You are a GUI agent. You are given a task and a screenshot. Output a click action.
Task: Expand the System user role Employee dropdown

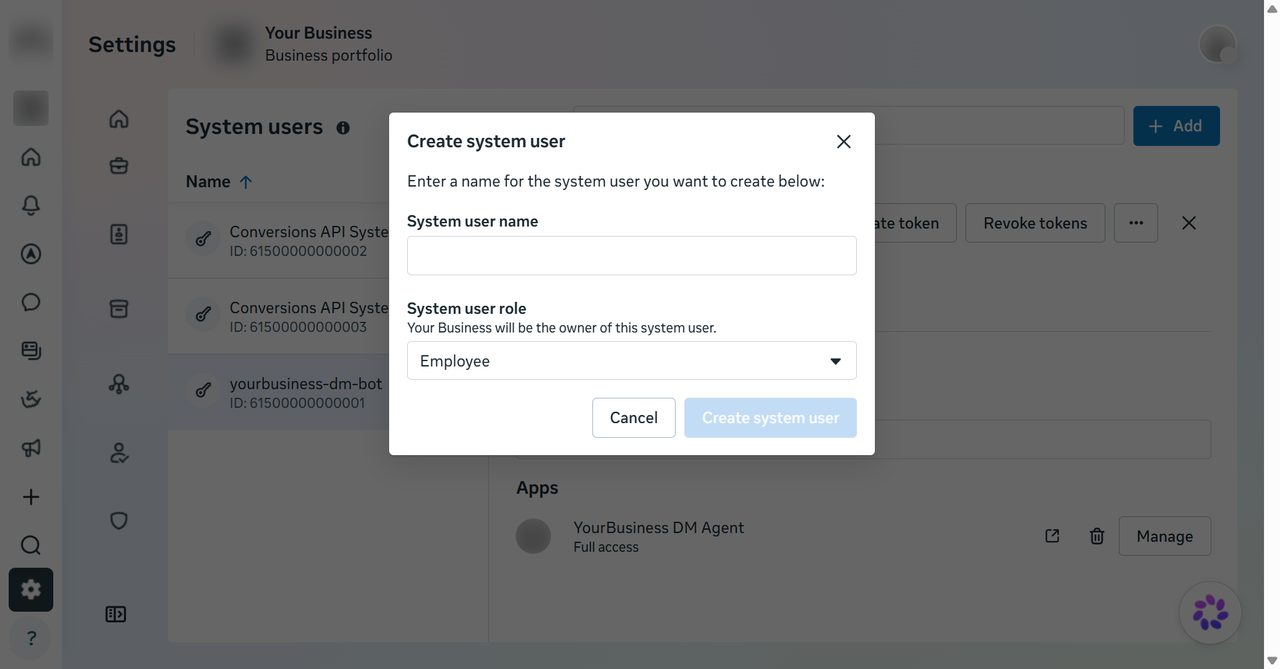point(632,361)
